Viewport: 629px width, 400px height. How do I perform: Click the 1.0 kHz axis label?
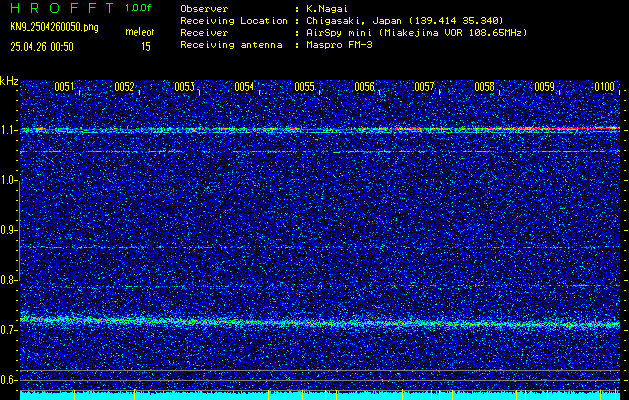(x=7, y=180)
